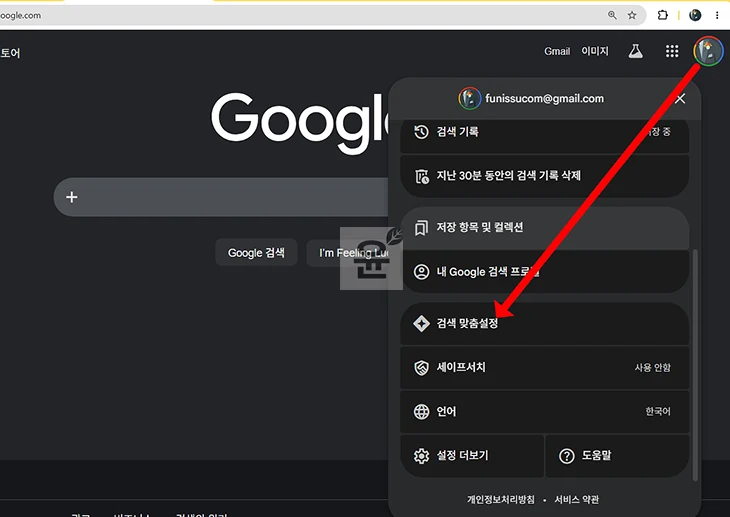
Task: Open Gmail link
Action: tap(557, 51)
